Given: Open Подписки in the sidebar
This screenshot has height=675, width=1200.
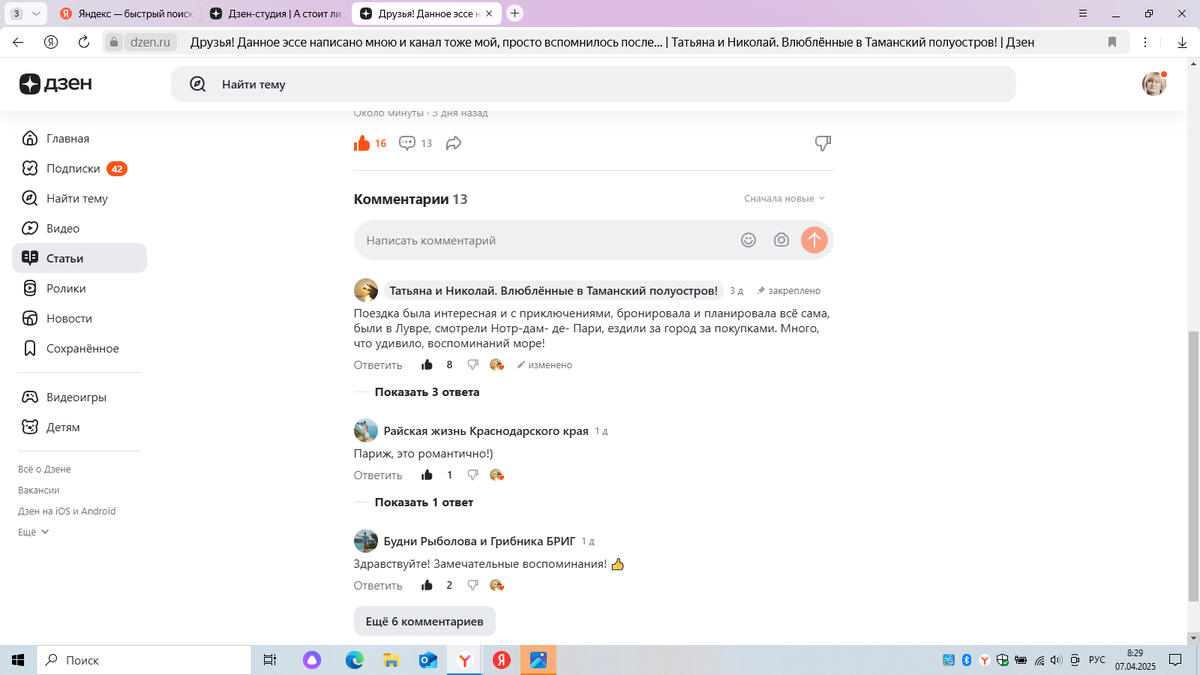Looking at the screenshot, I should (79, 169).
